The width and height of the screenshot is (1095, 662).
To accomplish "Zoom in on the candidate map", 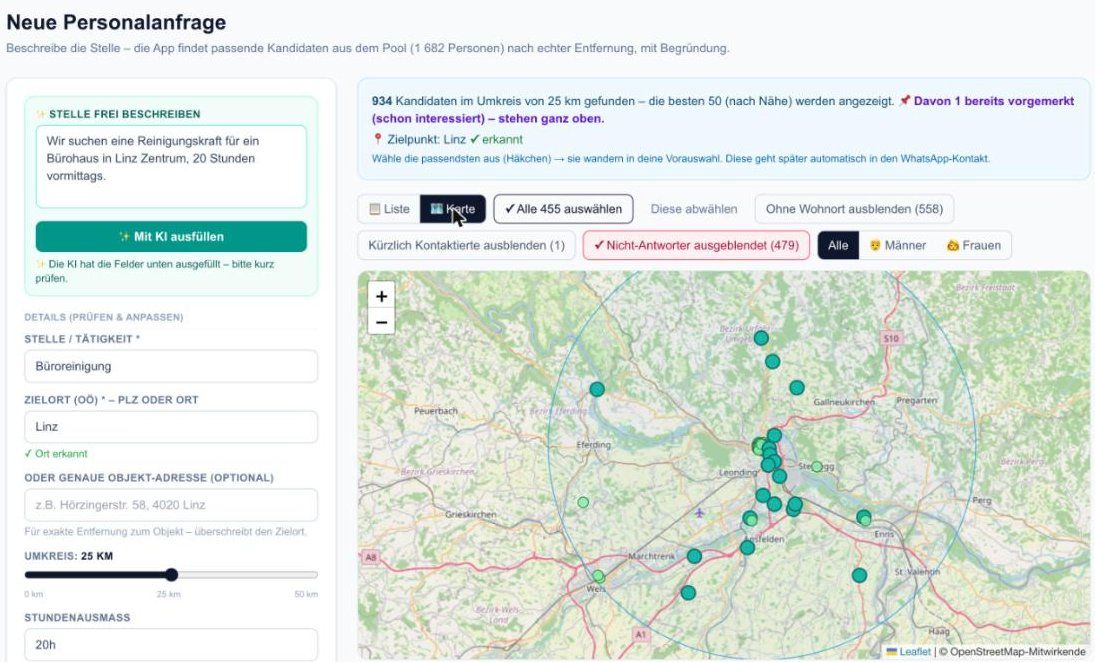I will click(381, 296).
